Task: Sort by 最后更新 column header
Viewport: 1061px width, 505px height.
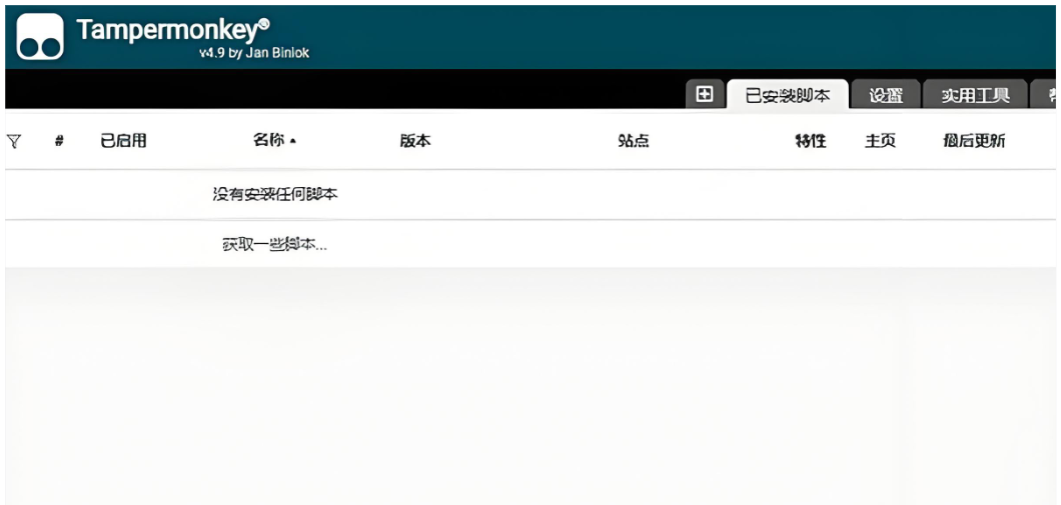Action: 974,141
